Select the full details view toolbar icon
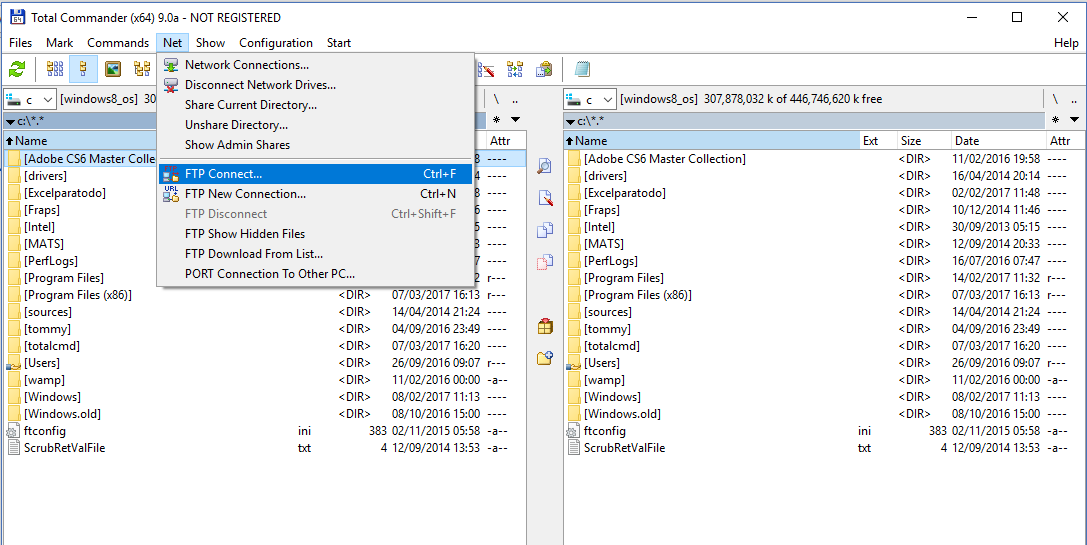Image resolution: width=1087 pixels, height=545 pixels. click(83, 69)
